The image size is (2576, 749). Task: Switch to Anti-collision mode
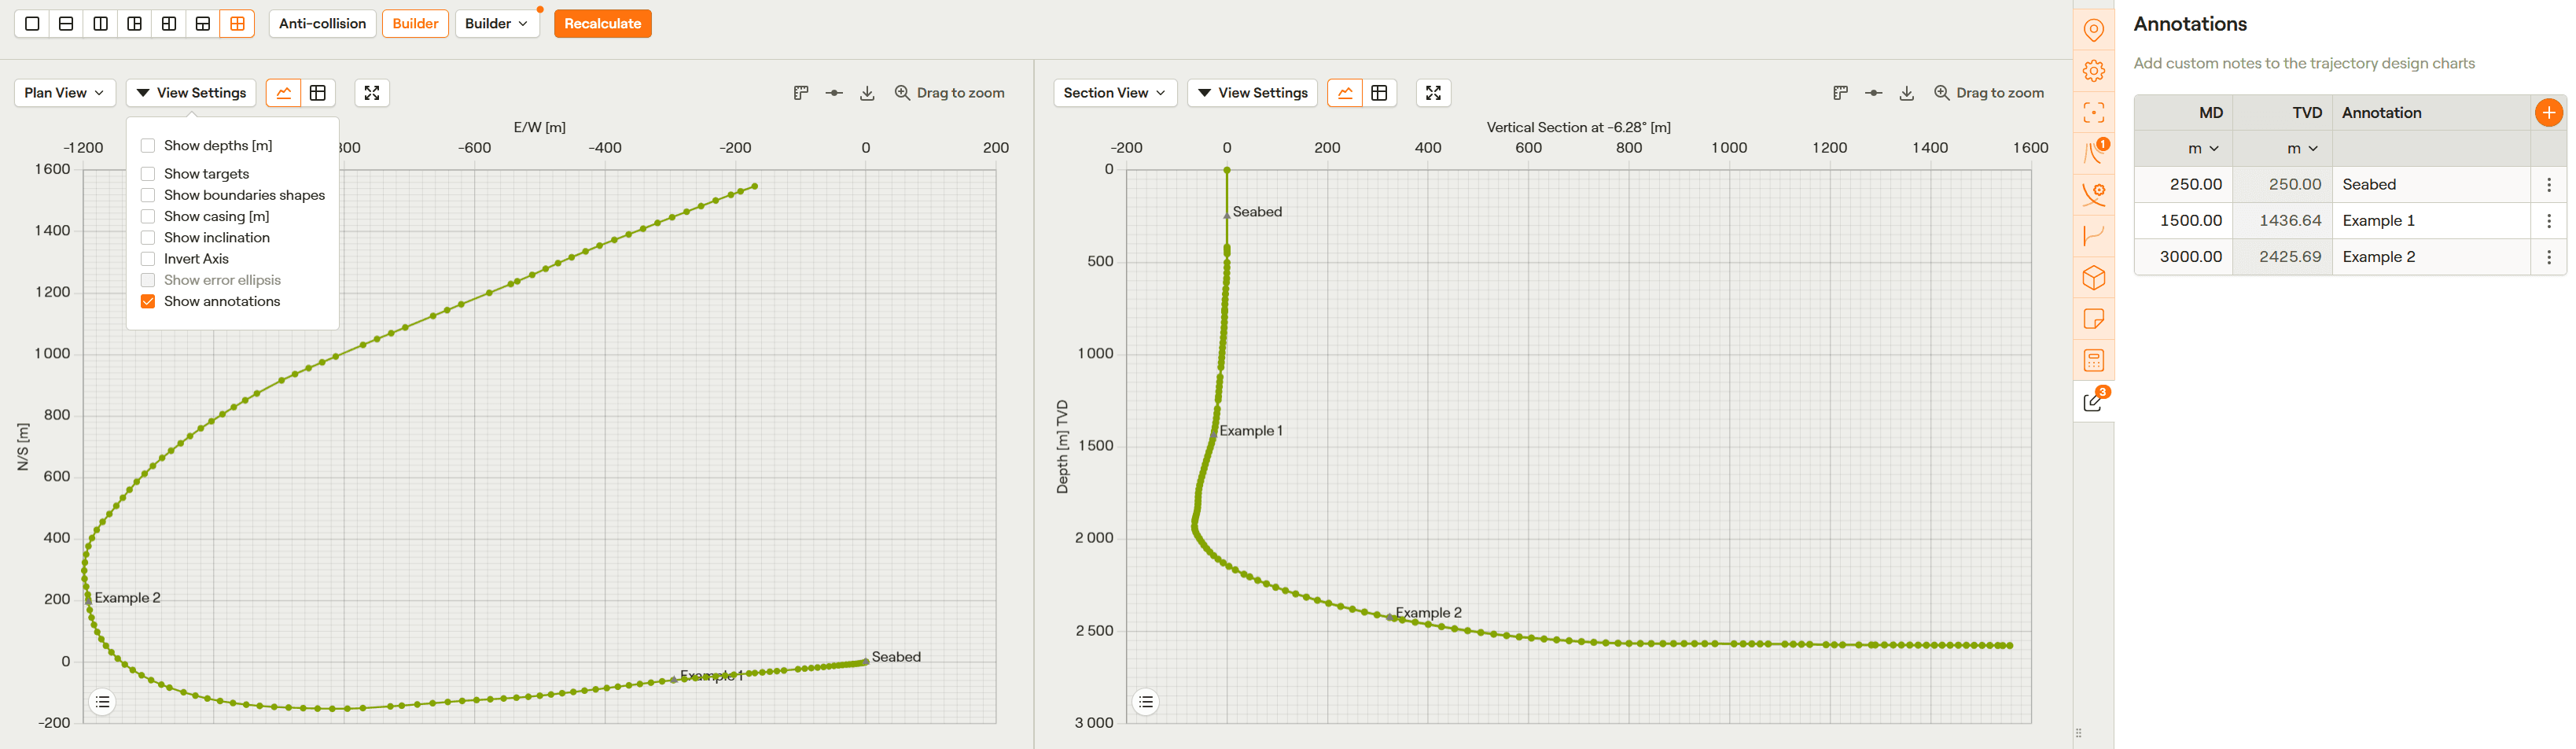pyautogui.click(x=322, y=24)
